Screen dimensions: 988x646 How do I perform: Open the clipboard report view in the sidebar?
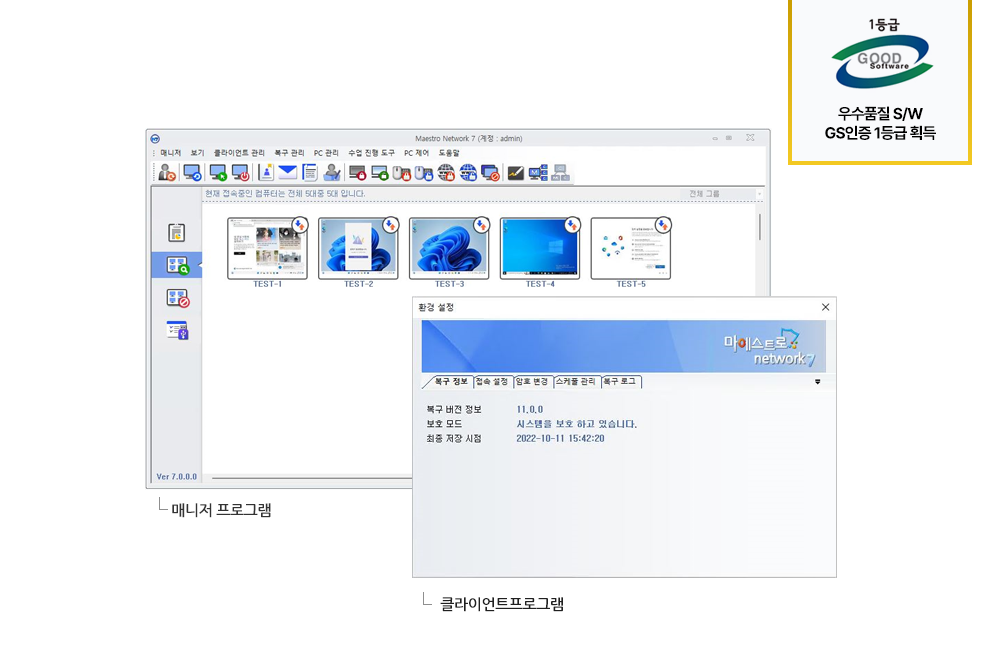pyautogui.click(x=177, y=232)
